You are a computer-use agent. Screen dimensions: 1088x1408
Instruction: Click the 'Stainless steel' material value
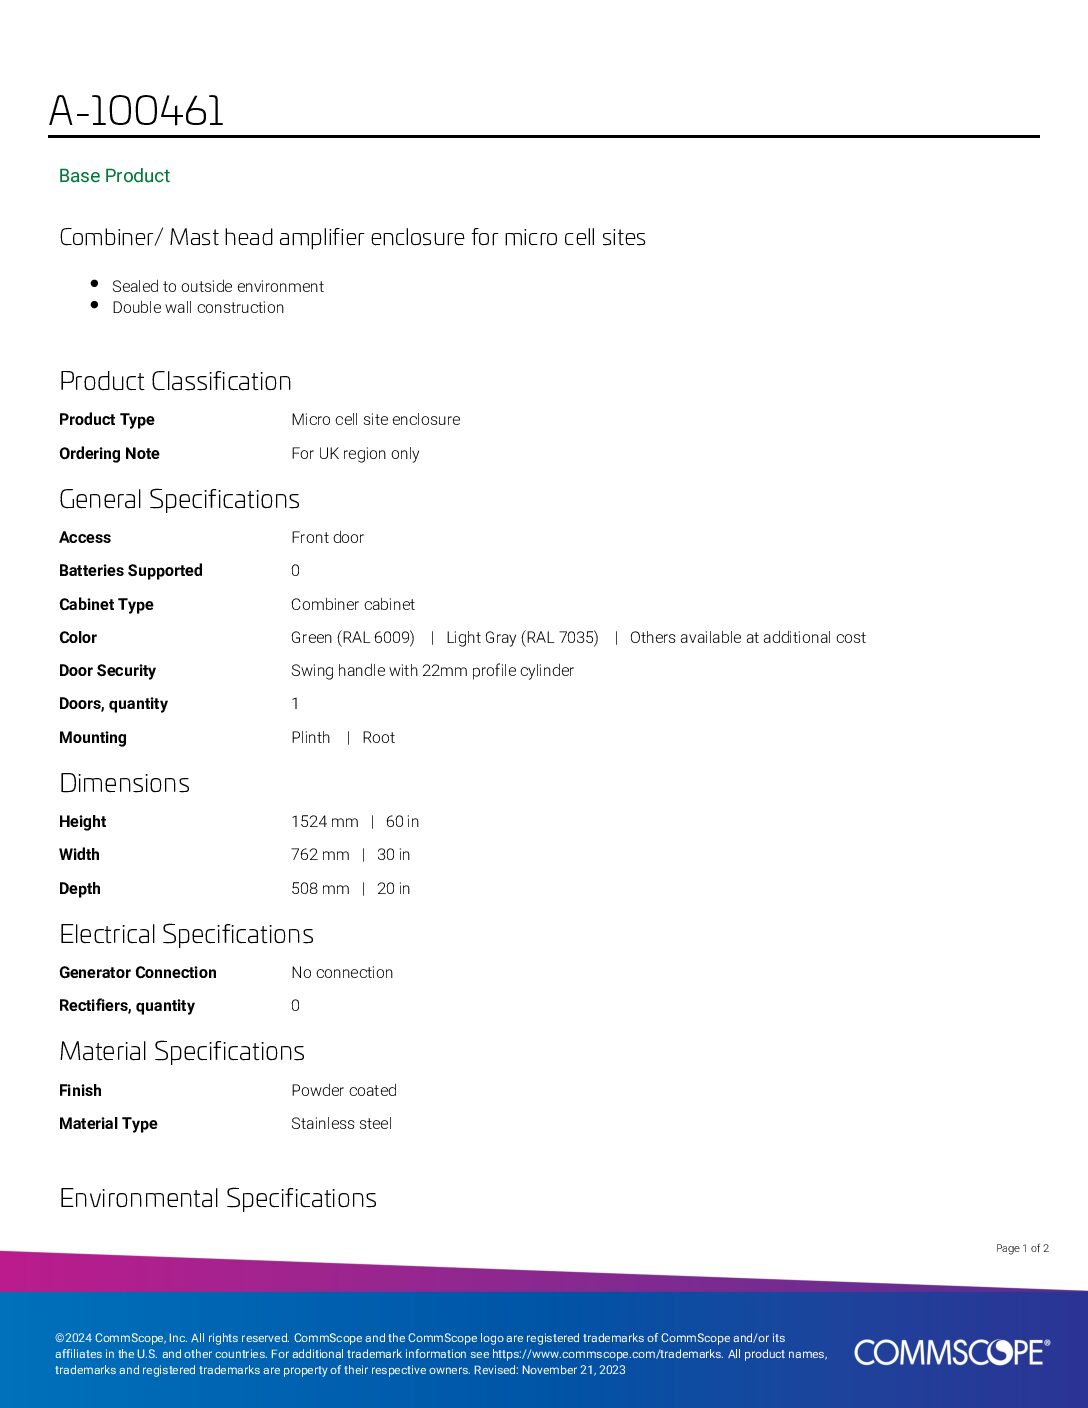pyautogui.click(x=341, y=1124)
